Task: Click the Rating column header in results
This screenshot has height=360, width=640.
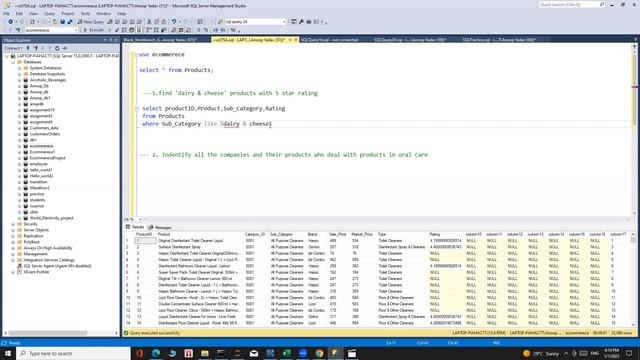Action: tap(435, 234)
